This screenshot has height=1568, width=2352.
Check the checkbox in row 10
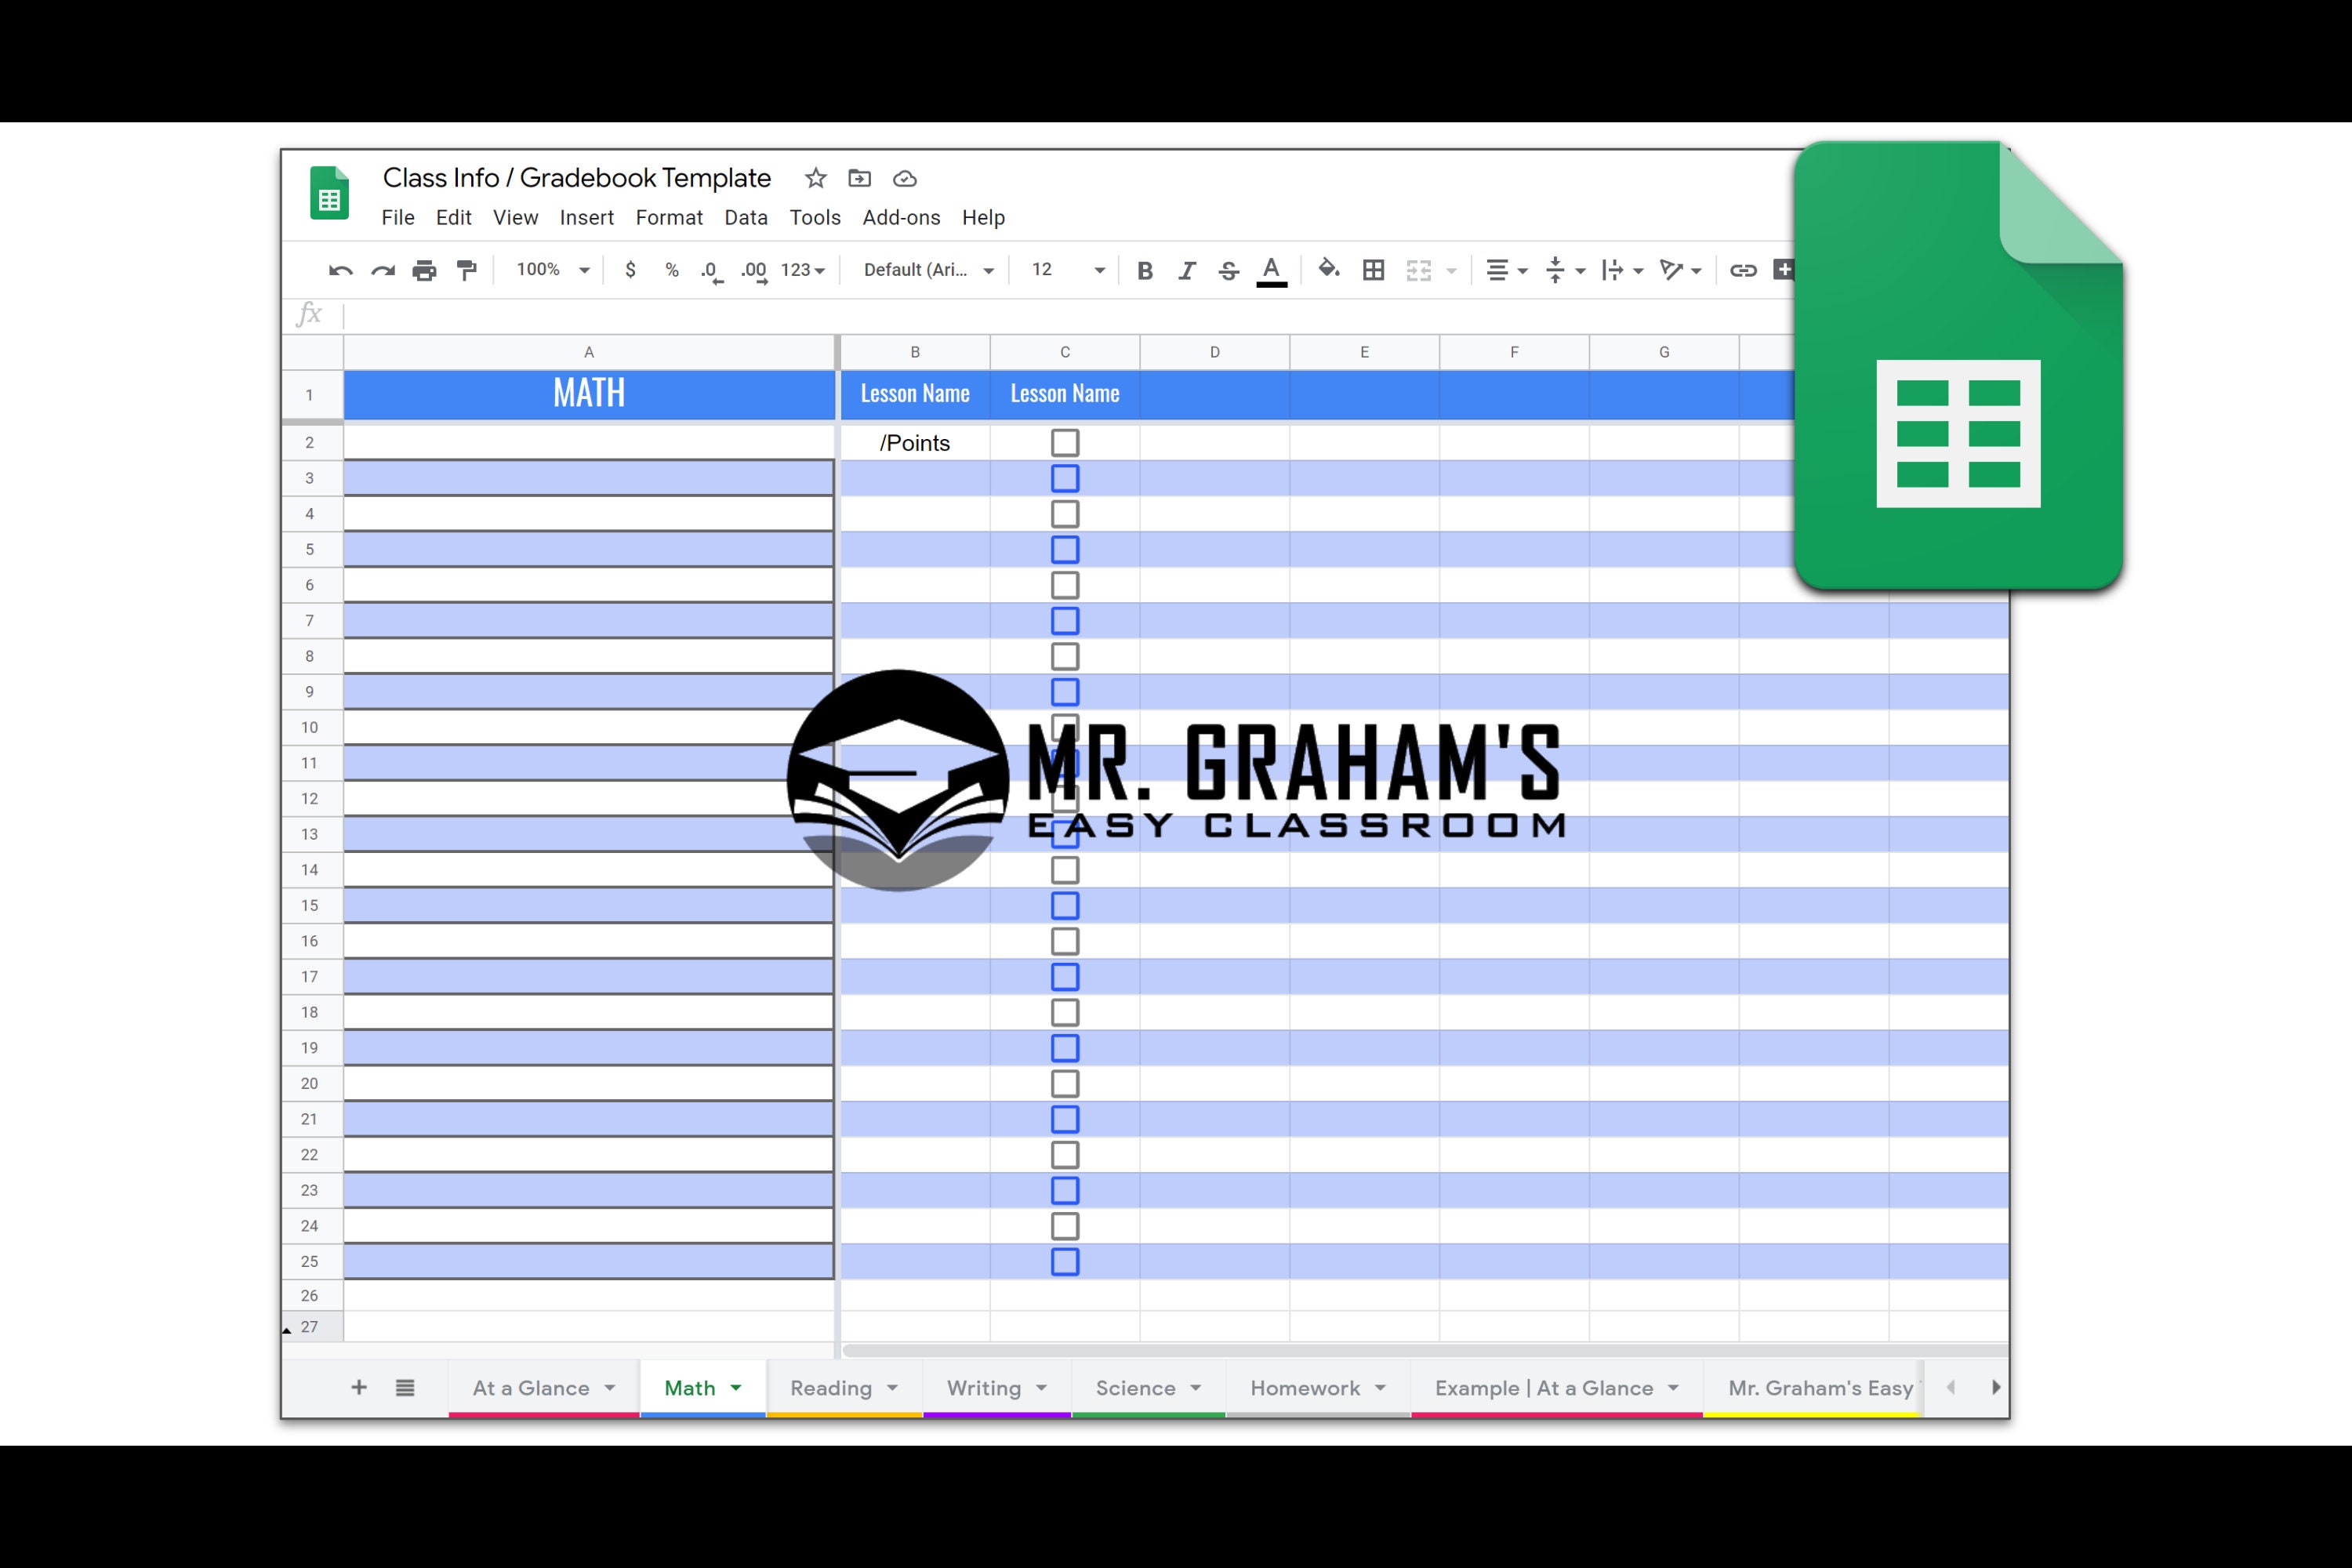pyautogui.click(x=1065, y=727)
